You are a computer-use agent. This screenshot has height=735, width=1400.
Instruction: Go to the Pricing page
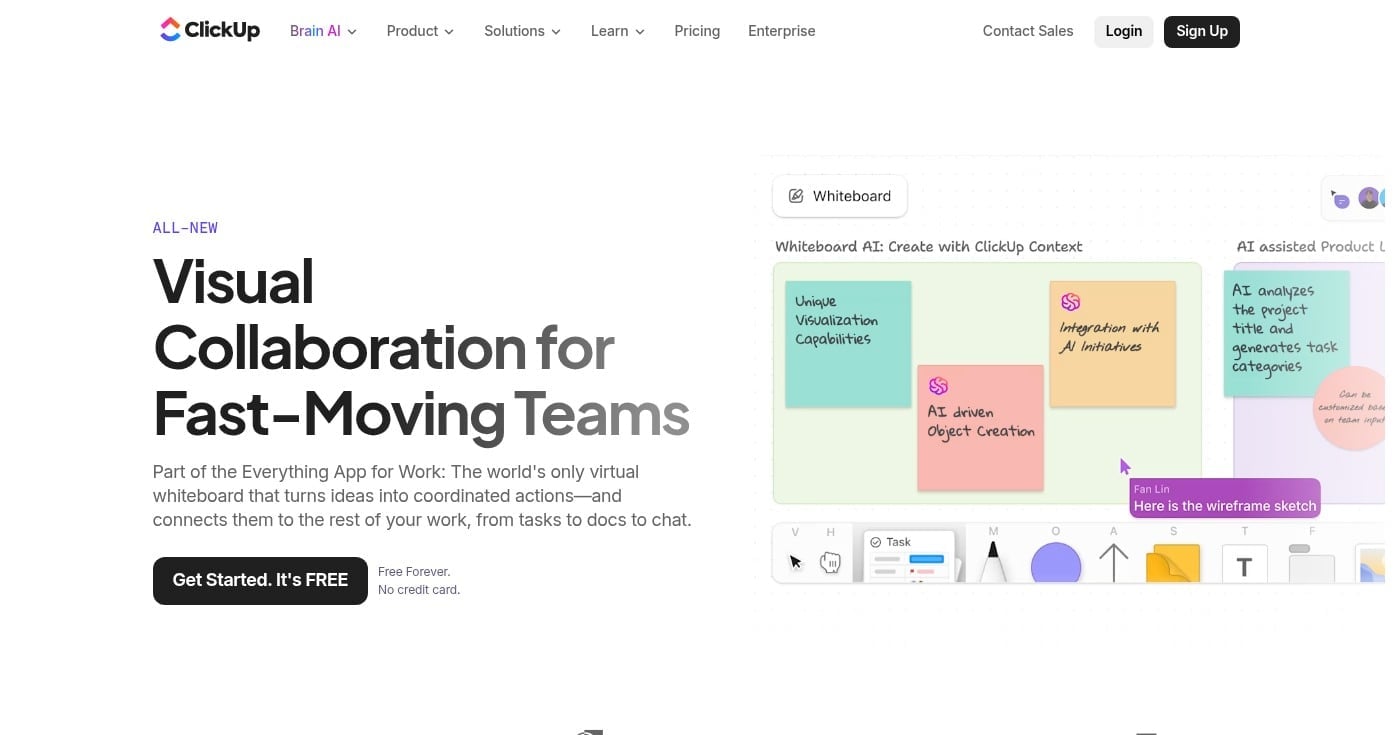[x=697, y=31]
